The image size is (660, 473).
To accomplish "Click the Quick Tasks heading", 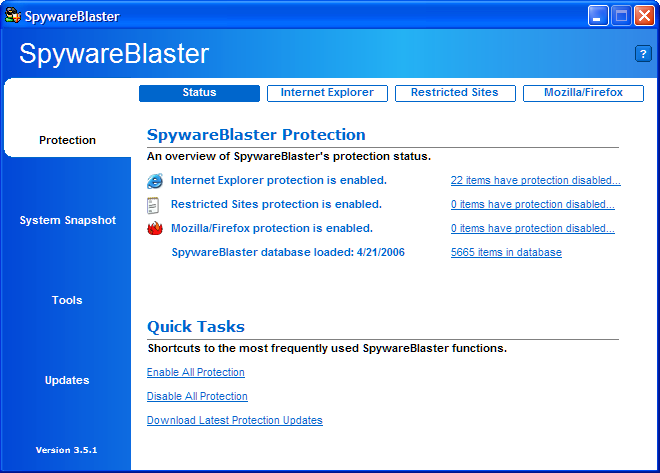I will click(x=196, y=327).
